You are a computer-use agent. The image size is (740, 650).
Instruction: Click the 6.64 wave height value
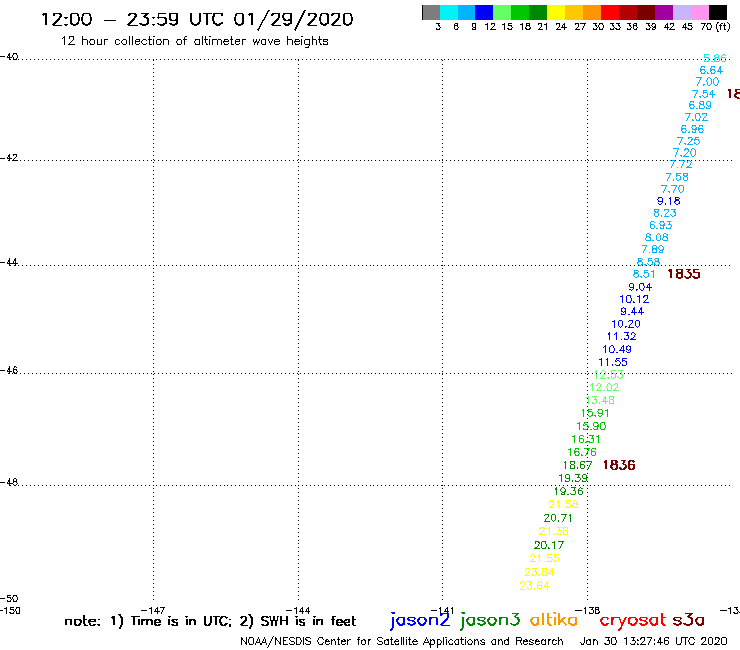click(711, 70)
